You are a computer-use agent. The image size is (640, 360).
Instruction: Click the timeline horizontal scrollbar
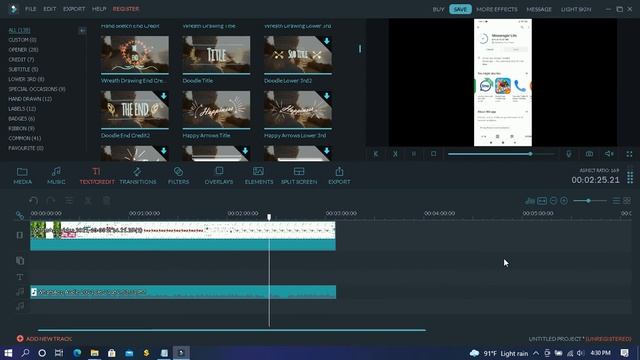[232, 330]
